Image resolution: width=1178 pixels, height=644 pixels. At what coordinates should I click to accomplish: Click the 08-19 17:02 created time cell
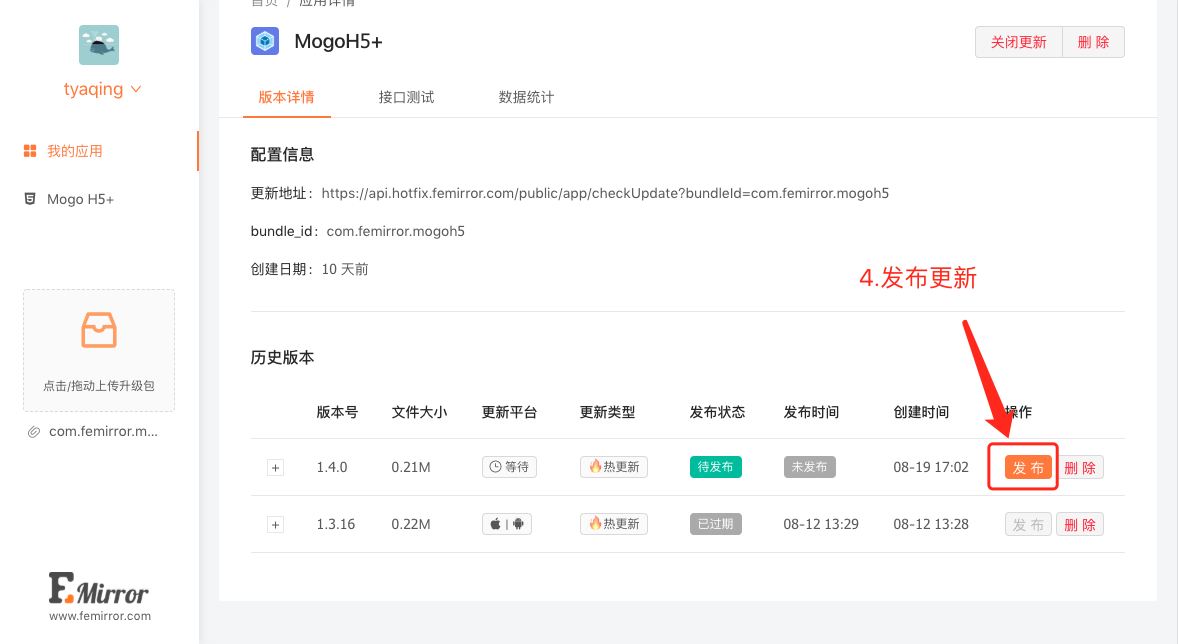click(x=931, y=467)
